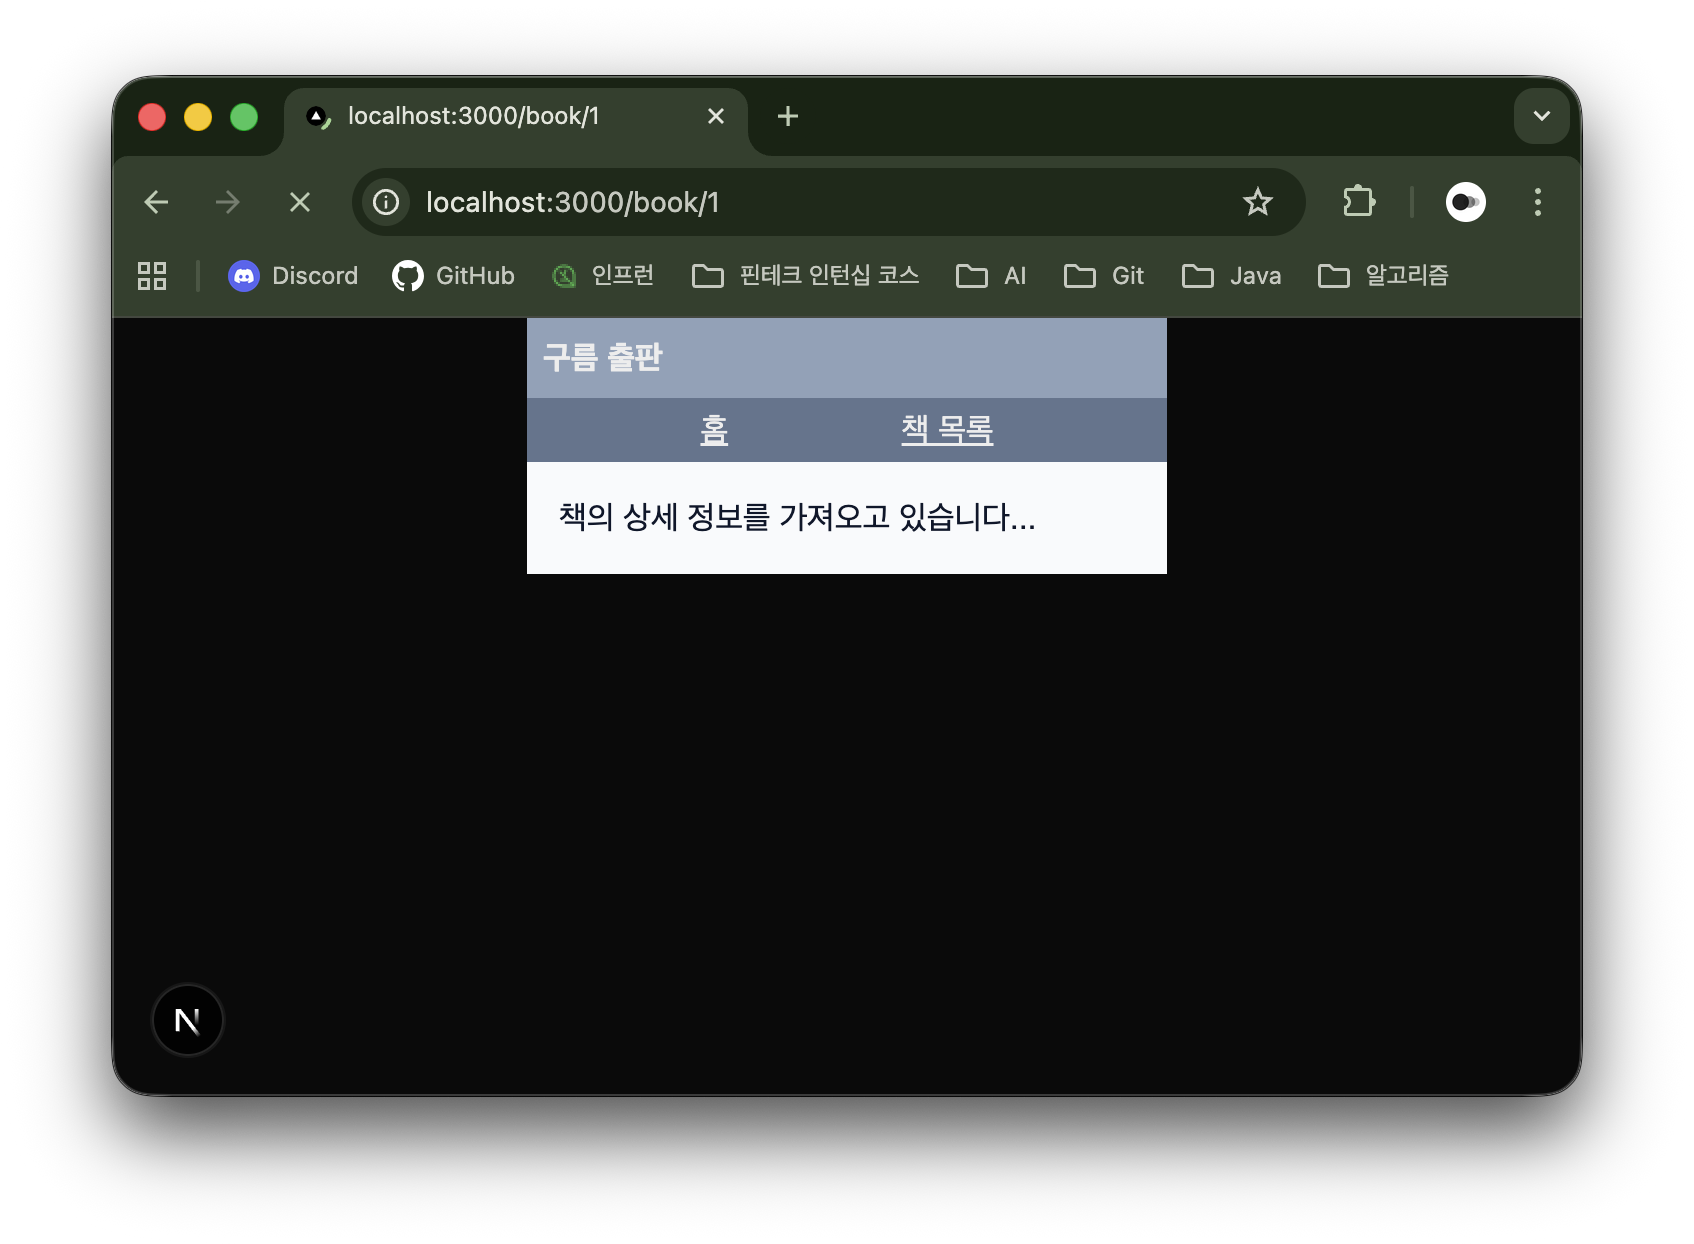Close the localhost:3000/book/1 tab
This screenshot has width=1694, height=1244.
(715, 117)
